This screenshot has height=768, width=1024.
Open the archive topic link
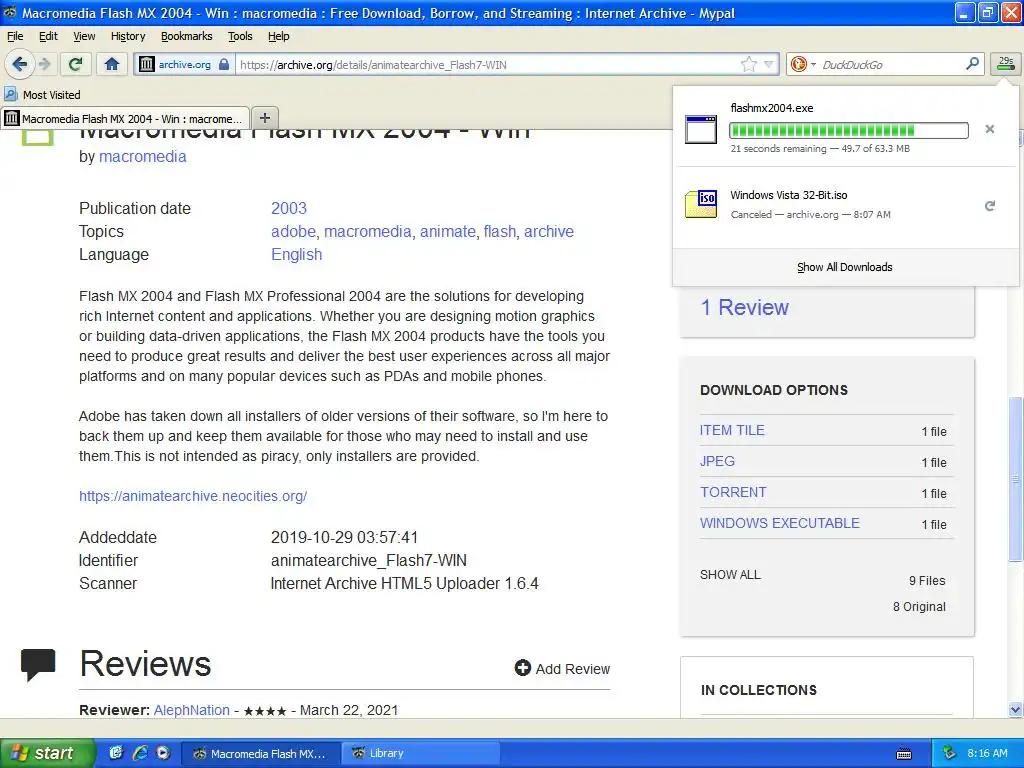[x=549, y=232]
